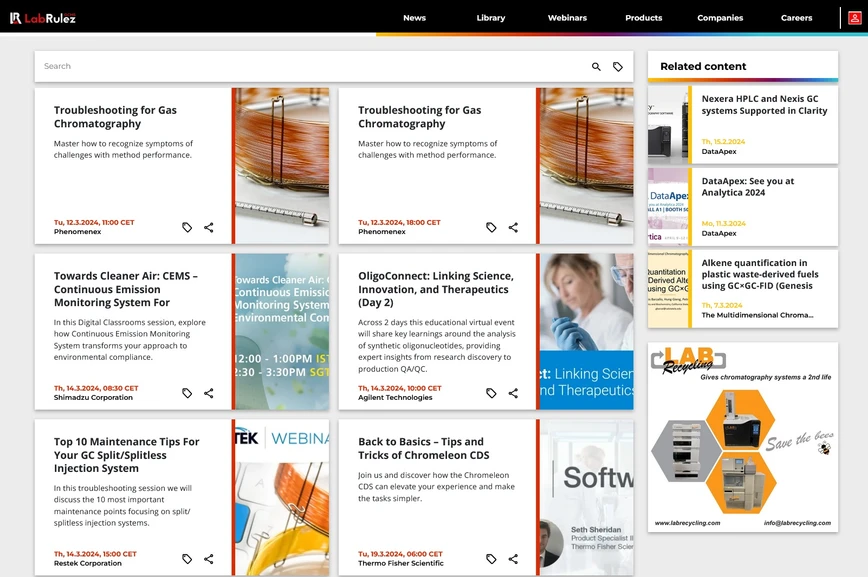This screenshot has width=868, height=577.
Task: Click the Restek webinar thumbnail image
Action: click(x=282, y=497)
